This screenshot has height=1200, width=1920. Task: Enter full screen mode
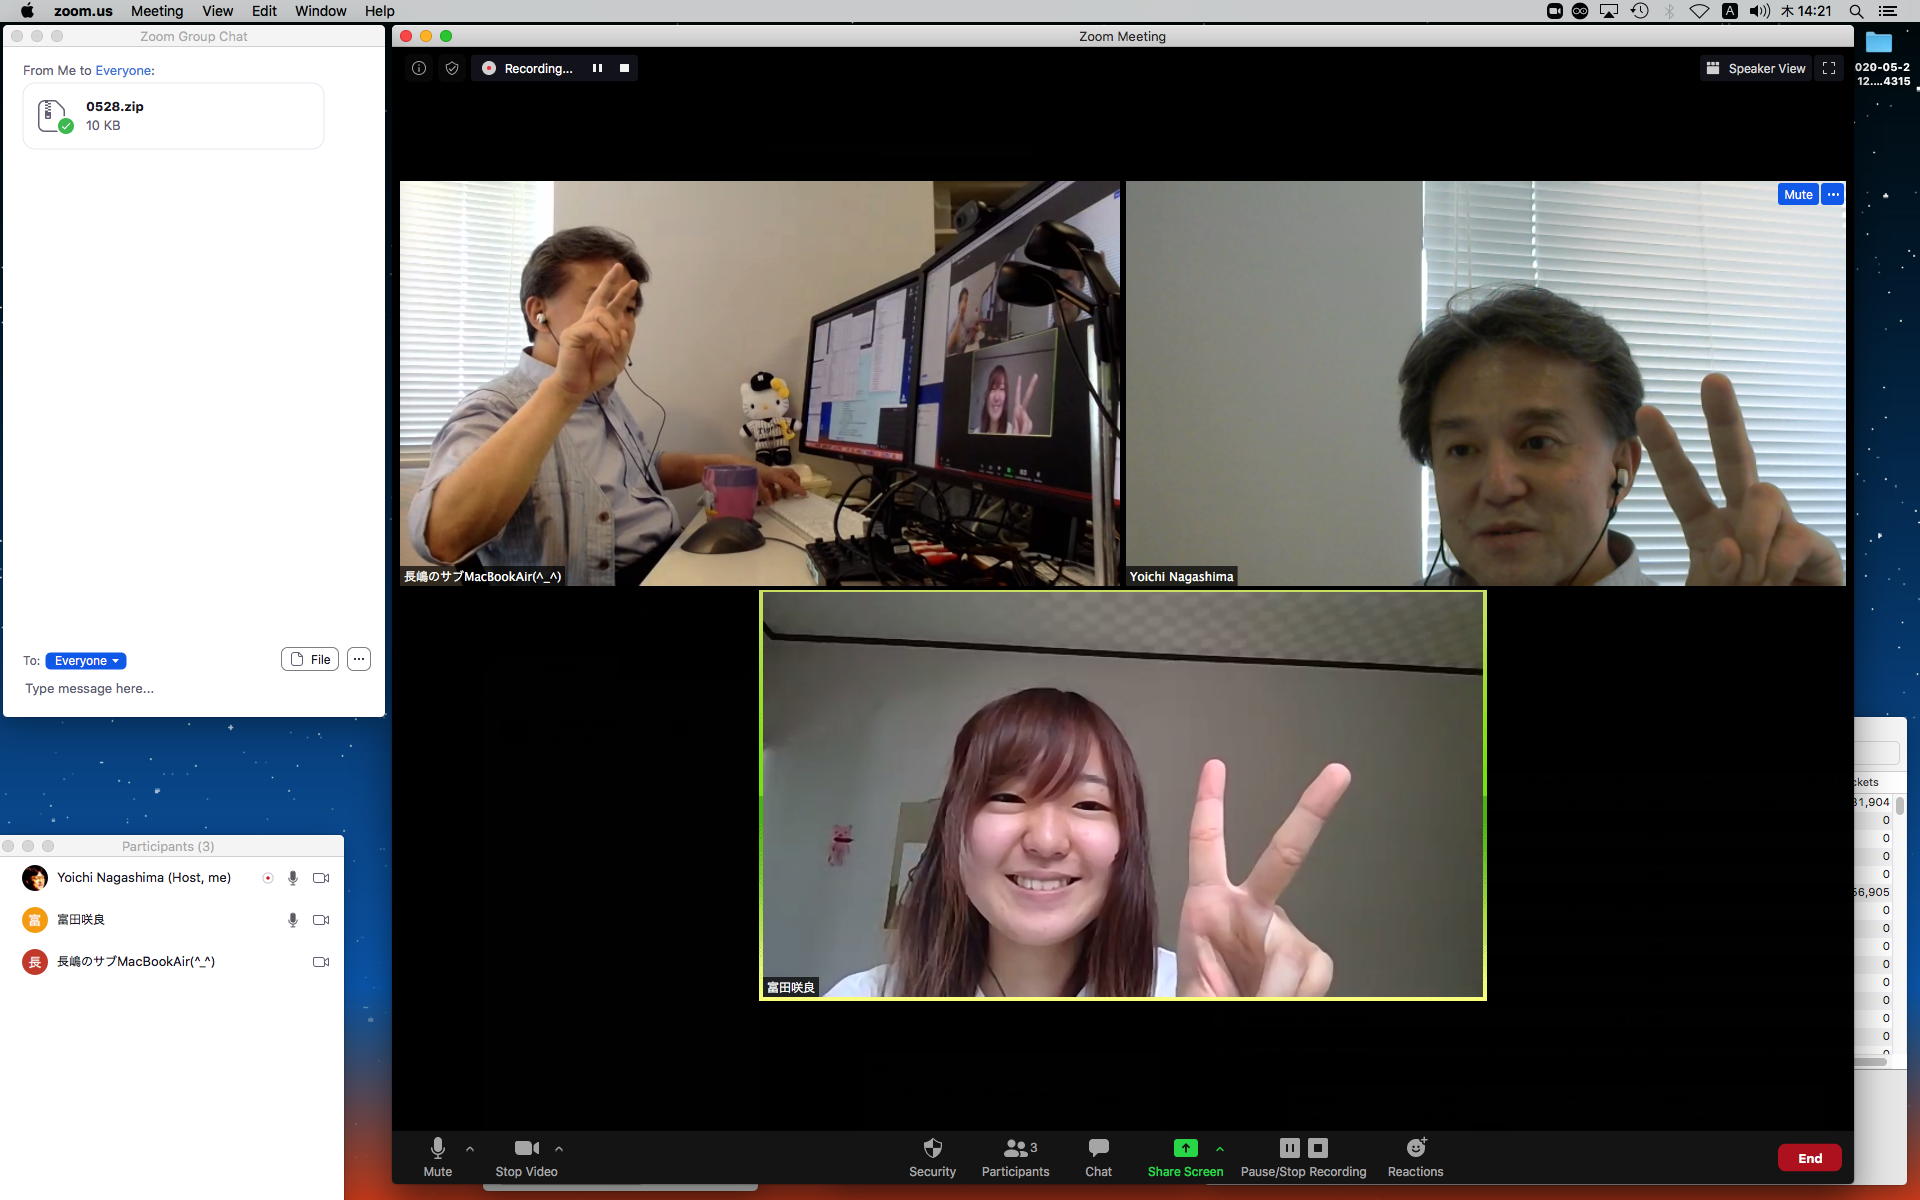1829,69
